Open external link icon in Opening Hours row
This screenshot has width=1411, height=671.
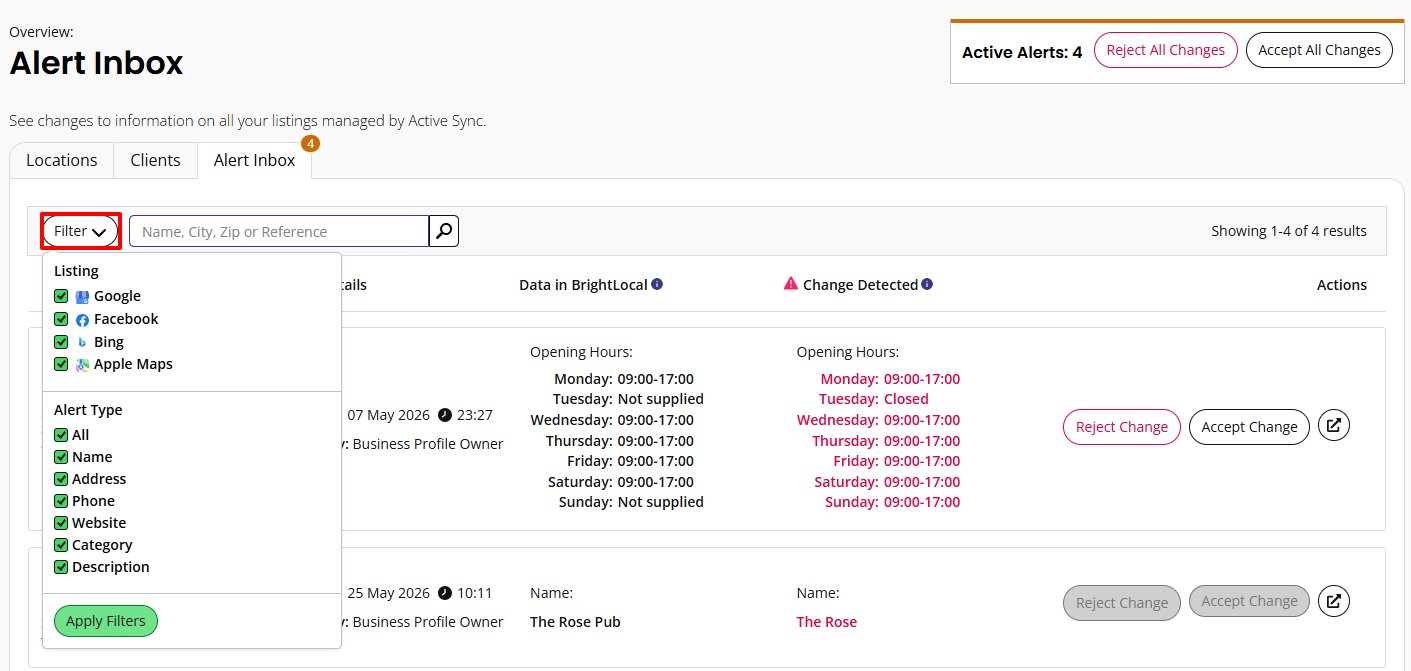click(x=1334, y=425)
